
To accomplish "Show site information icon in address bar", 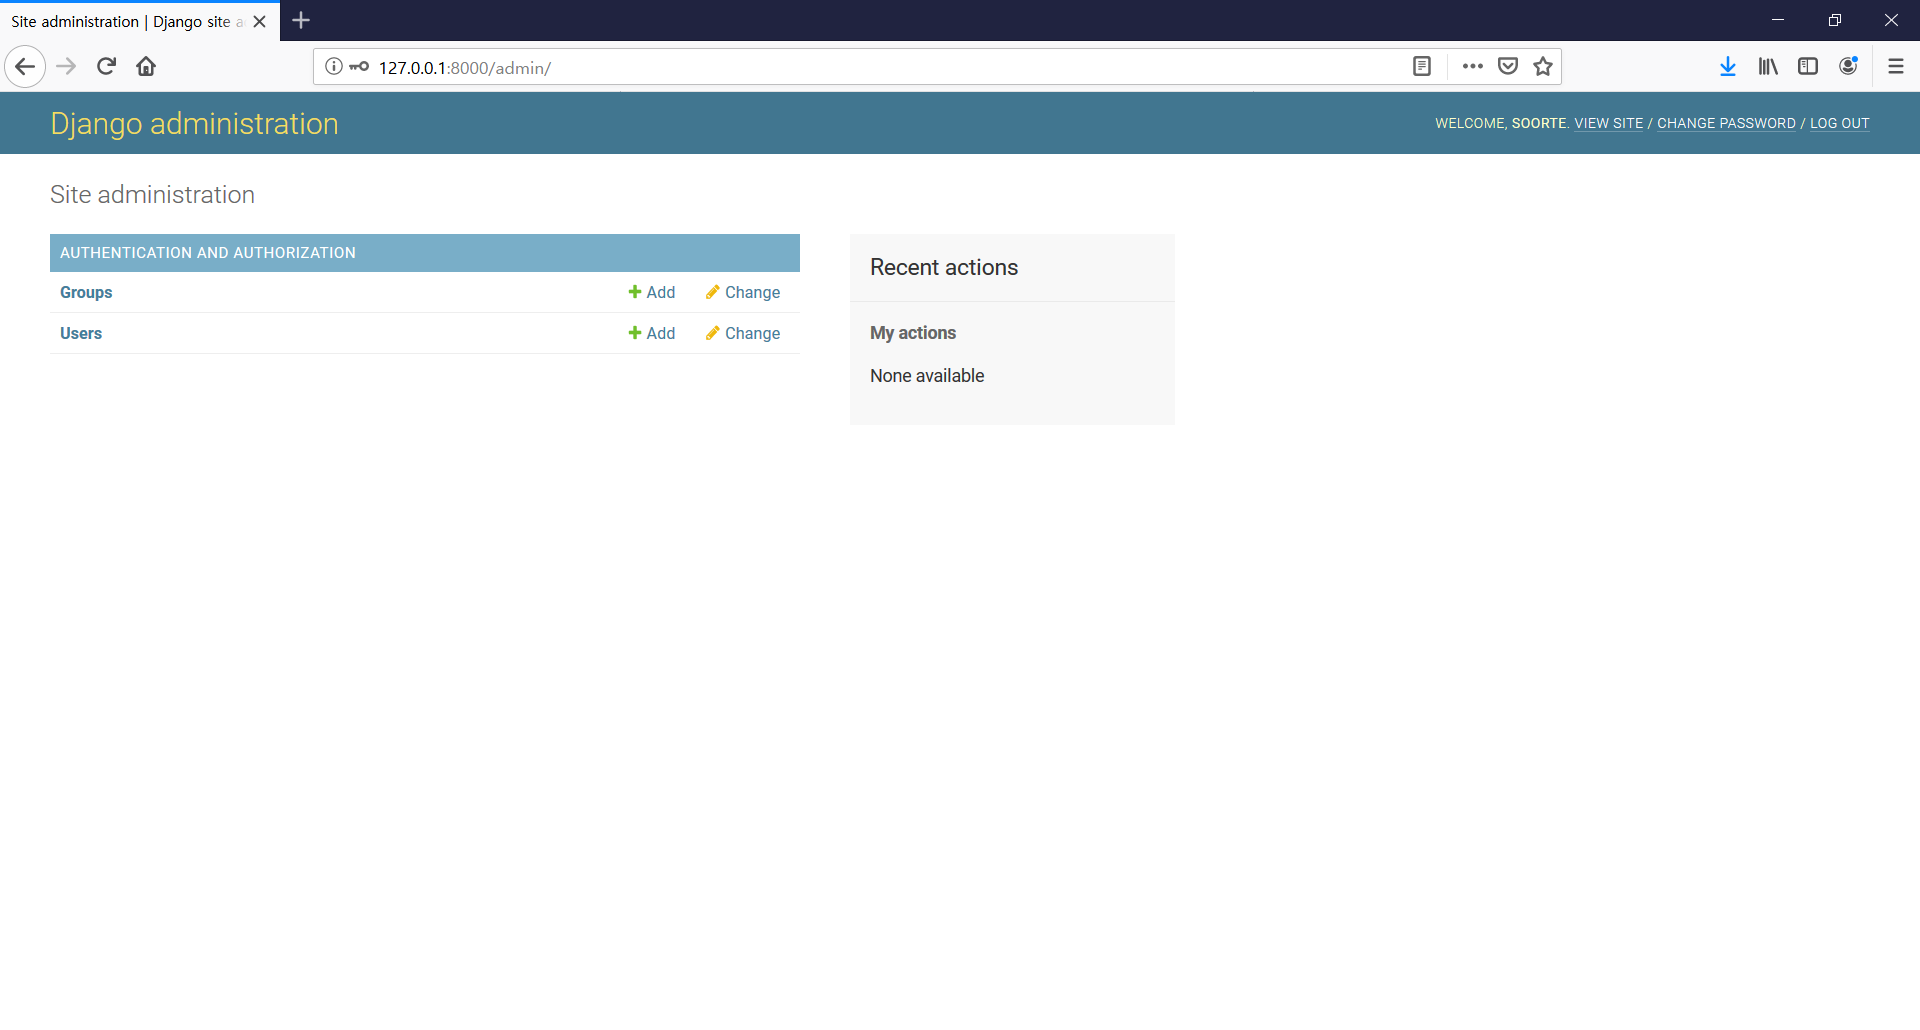I will [x=334, y=67].
